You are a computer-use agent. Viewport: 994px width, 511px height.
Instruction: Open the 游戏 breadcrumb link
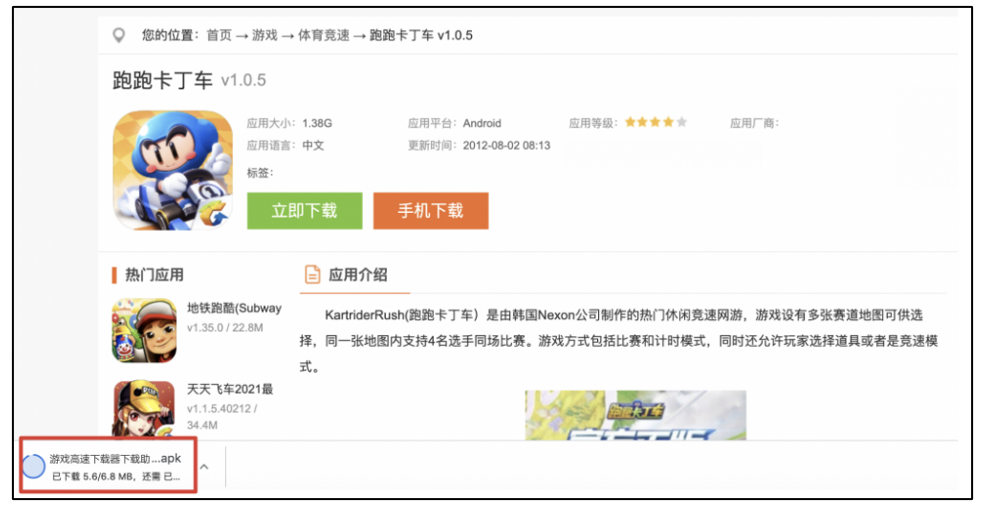click(265, 36)
